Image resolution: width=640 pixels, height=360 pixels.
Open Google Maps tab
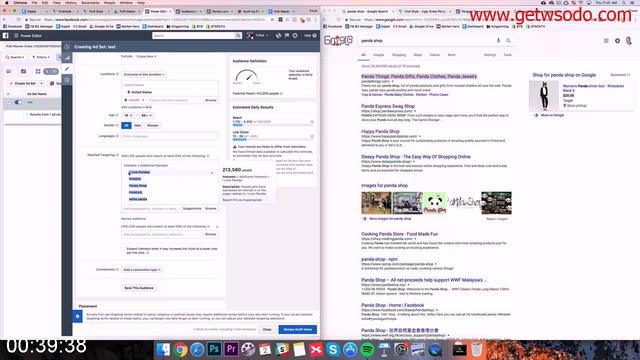(418, 55)
